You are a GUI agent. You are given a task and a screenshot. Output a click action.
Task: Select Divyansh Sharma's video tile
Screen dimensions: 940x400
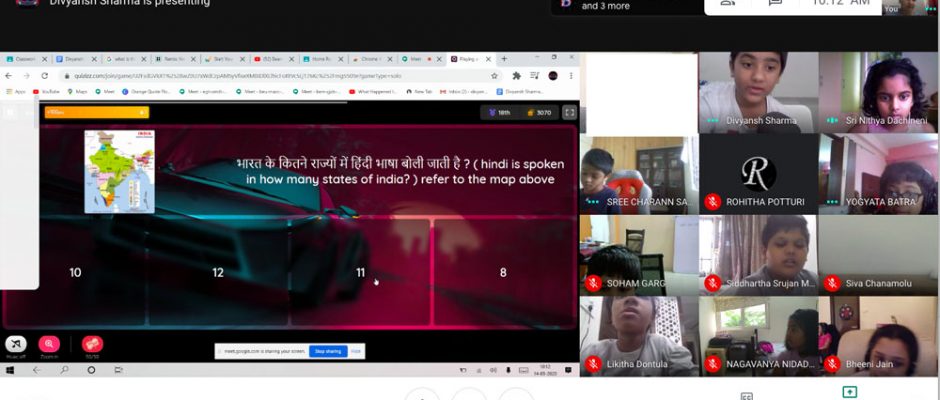[758, 92]
